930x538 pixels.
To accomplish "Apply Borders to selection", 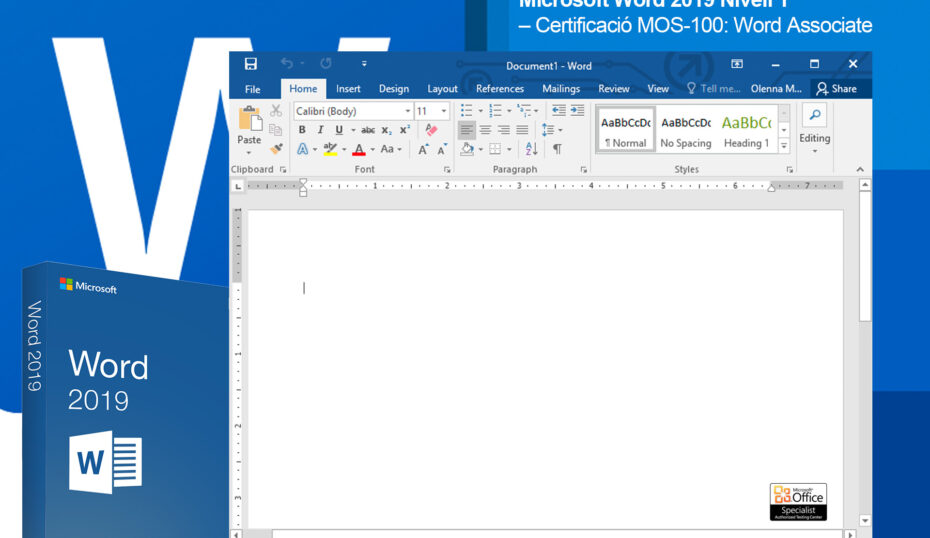I will click(x=495, y=149).
